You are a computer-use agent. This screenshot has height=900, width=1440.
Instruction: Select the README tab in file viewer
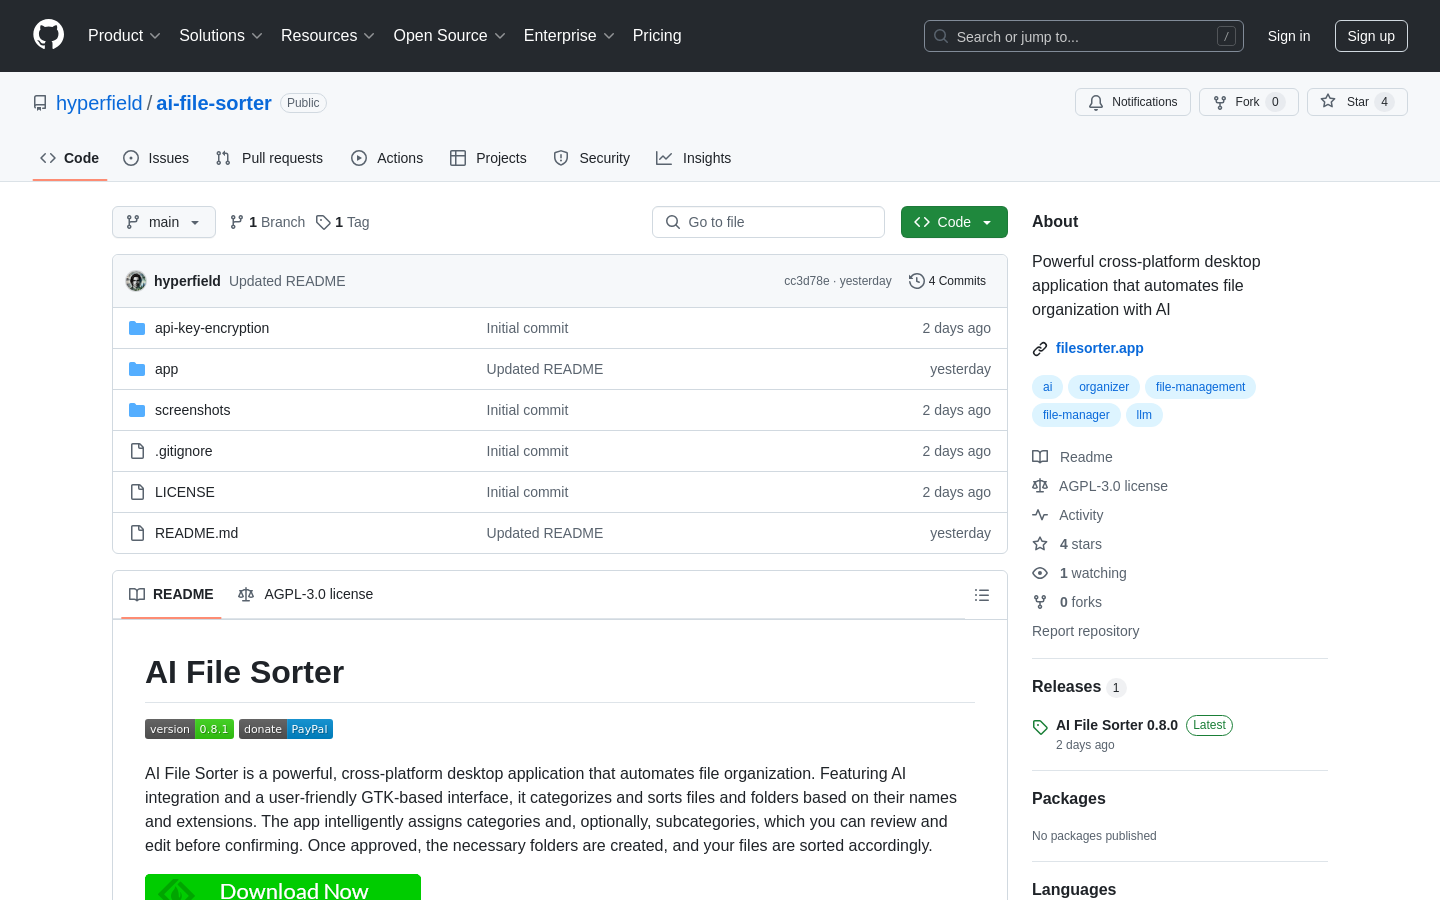pos(171,594)
